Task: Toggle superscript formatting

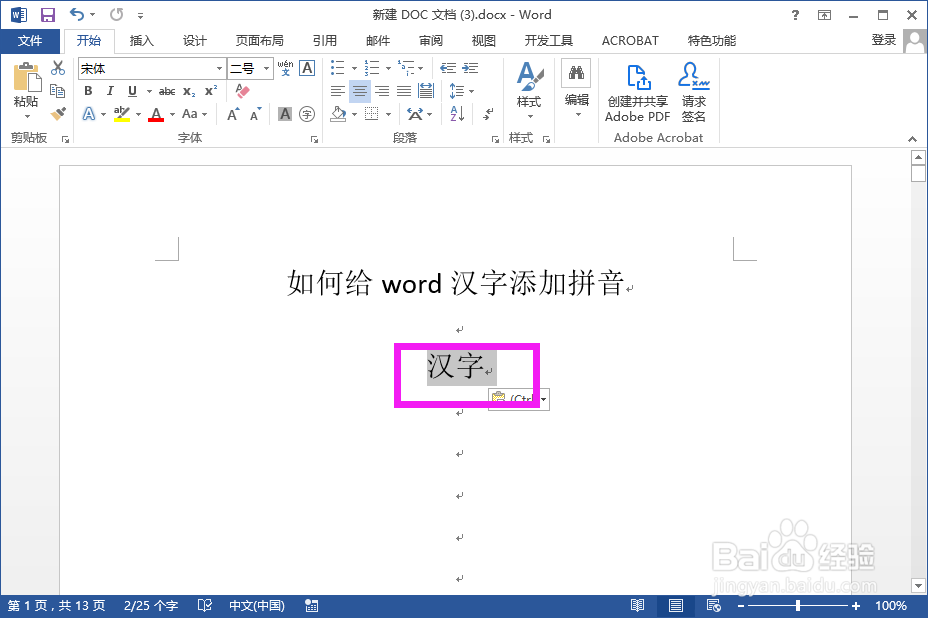Action: [211, 91]
